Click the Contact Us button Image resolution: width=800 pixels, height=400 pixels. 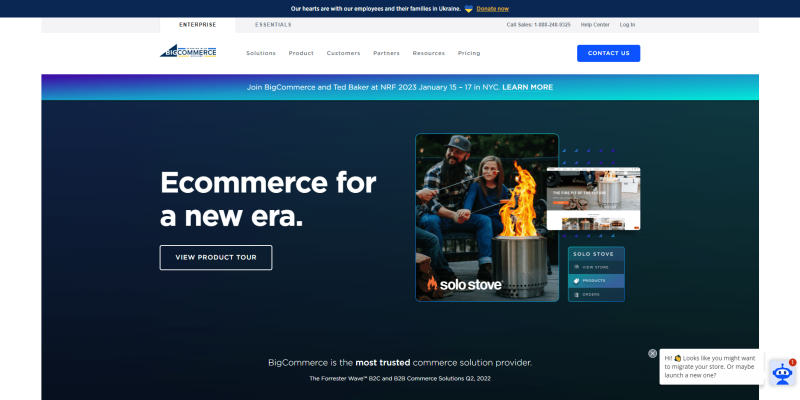[x=608, y=53]
